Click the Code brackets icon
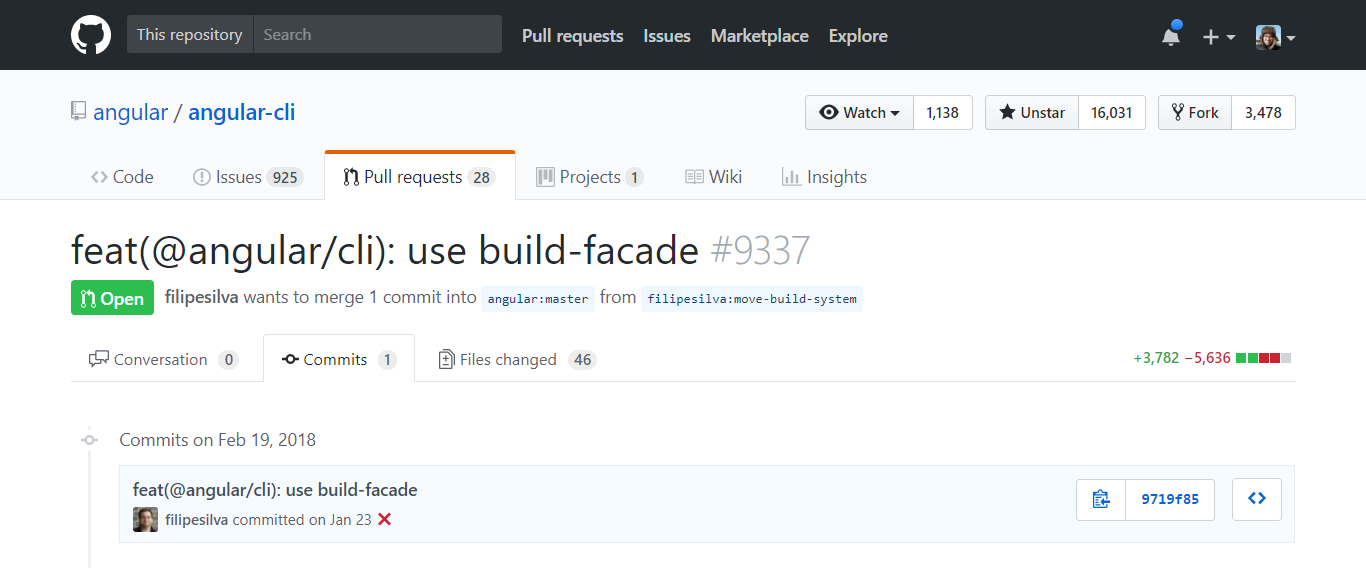Screen dimensions: 1366x588 click(99, 177)
